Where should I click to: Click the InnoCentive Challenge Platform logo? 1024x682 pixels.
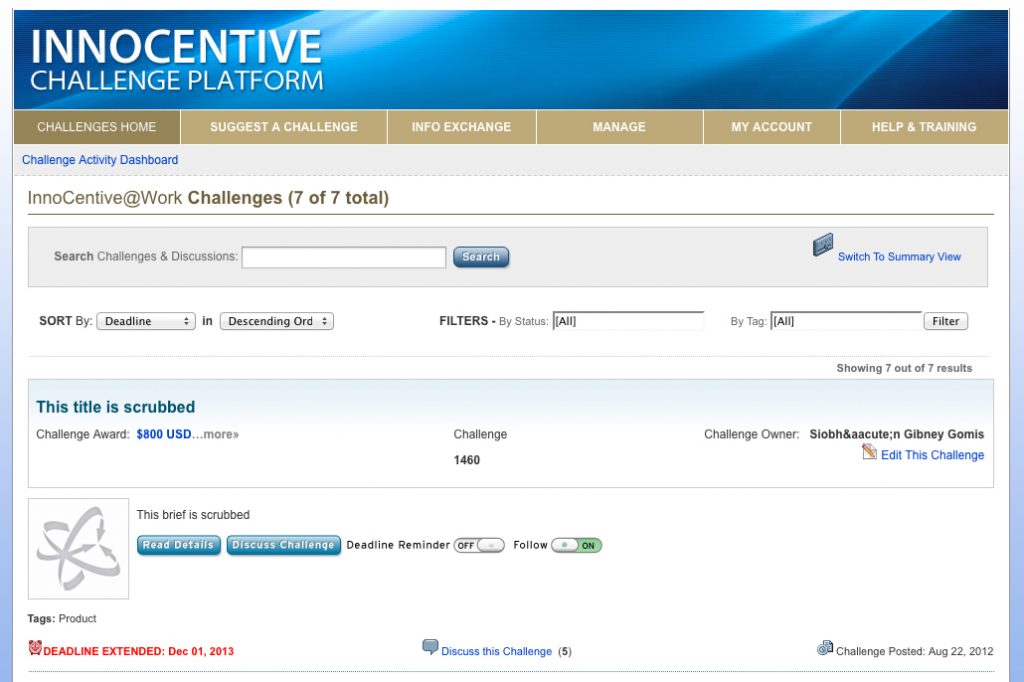tap(177, 60)
